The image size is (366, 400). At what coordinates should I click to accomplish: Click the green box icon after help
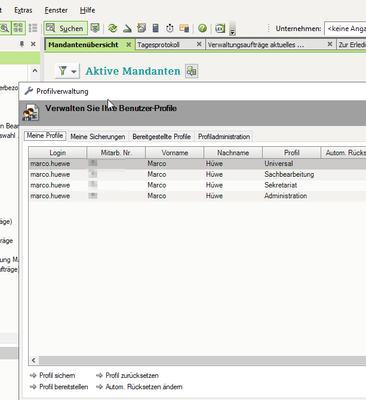tap(220, 28)
